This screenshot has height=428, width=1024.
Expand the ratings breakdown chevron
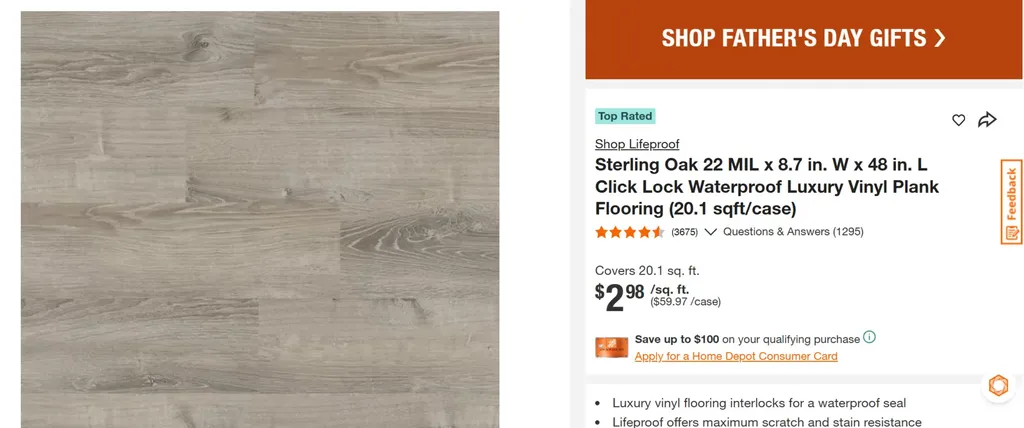(711, 232)
